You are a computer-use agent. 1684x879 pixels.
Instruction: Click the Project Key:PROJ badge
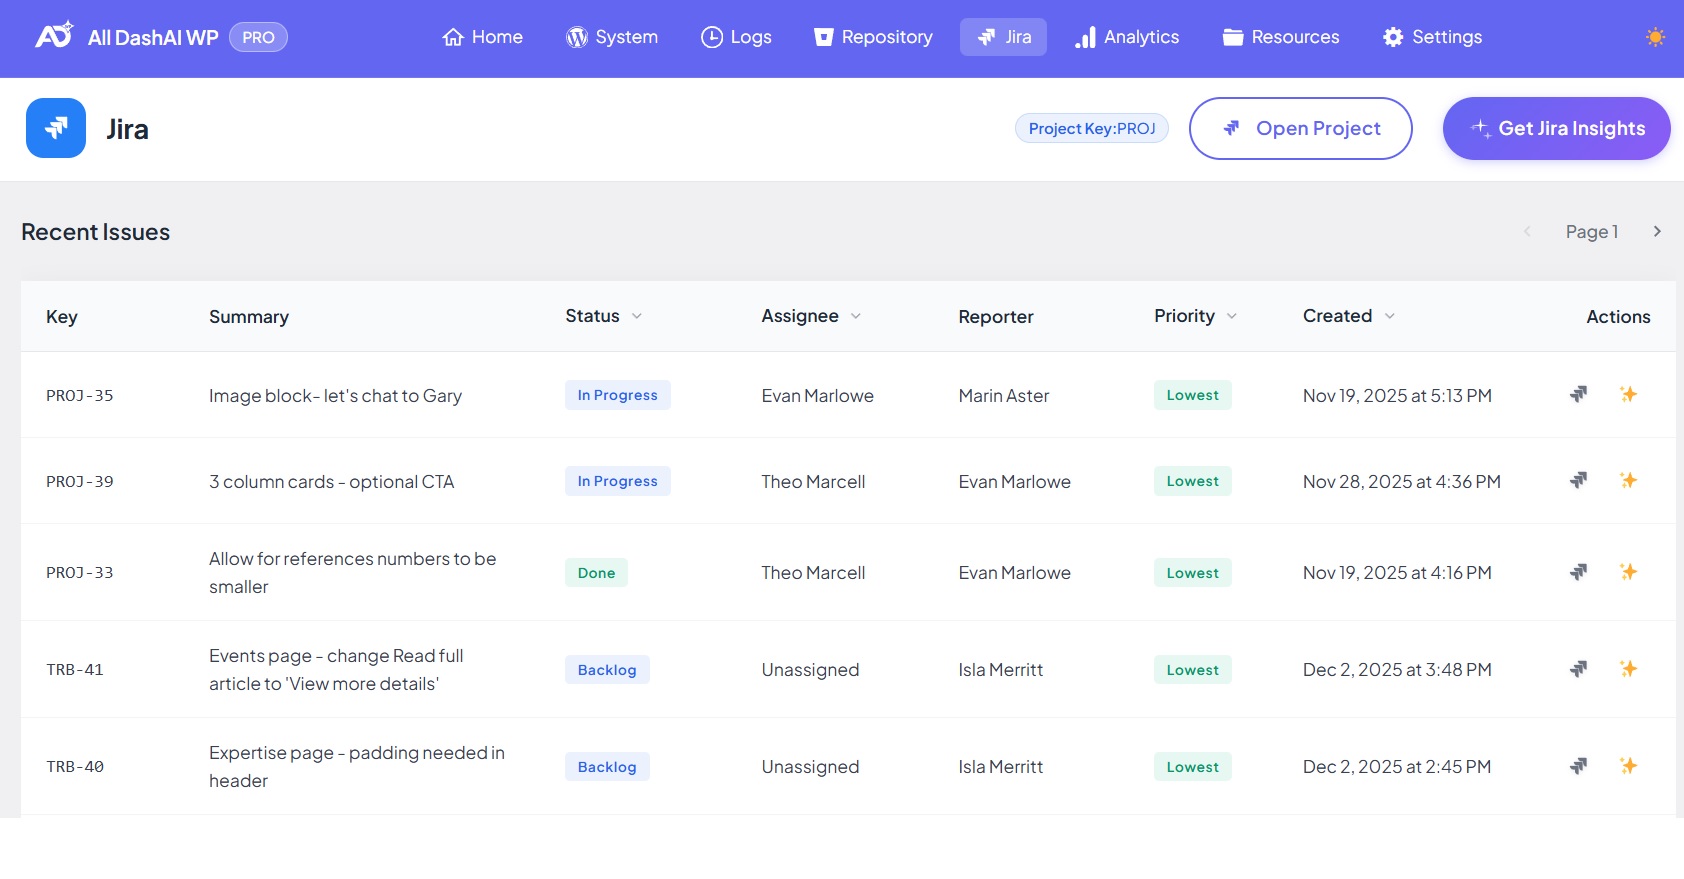click(x=1091, y=128)
